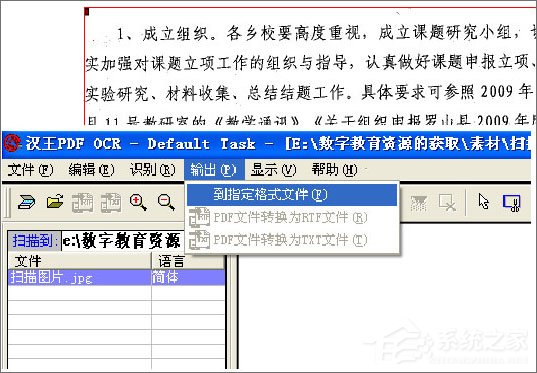This screenshot has width=537, height=373.
Task: Close the 输出(P) menu
Action: [x=214, y=170]
